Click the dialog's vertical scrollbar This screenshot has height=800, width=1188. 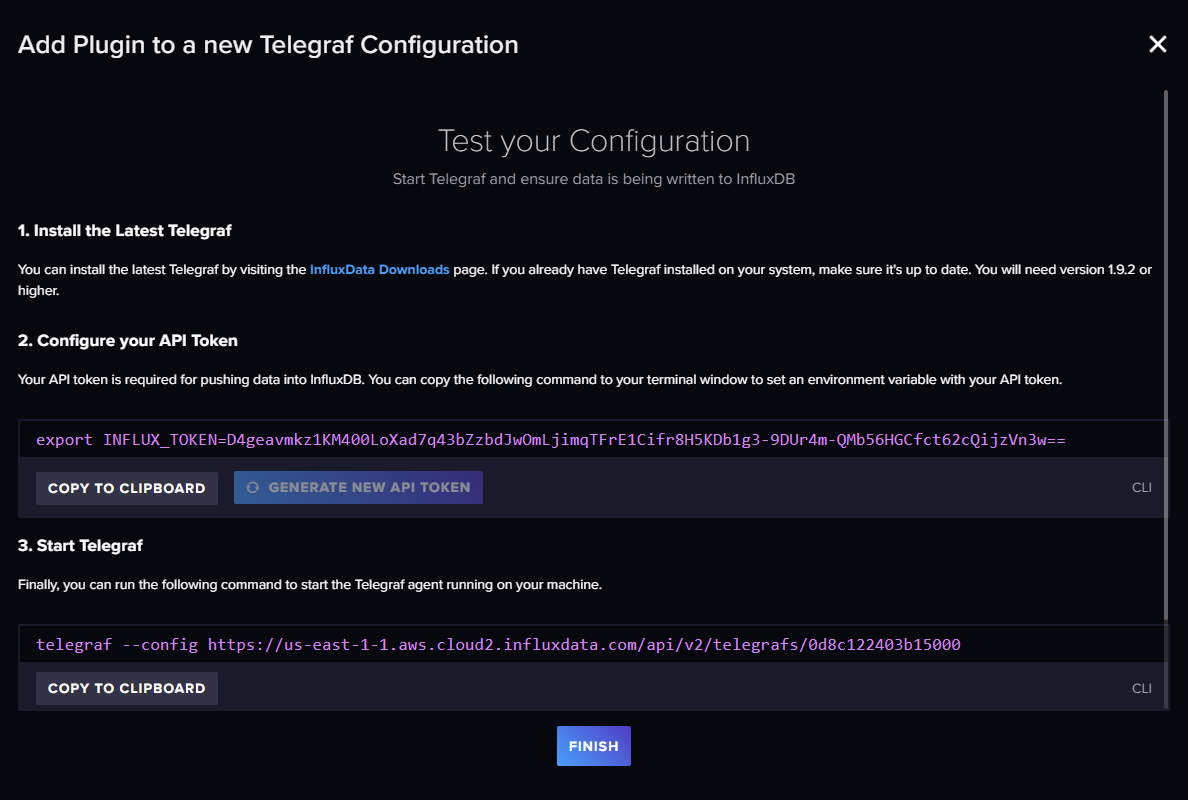pyautogui.click(x=1165, y=350)
